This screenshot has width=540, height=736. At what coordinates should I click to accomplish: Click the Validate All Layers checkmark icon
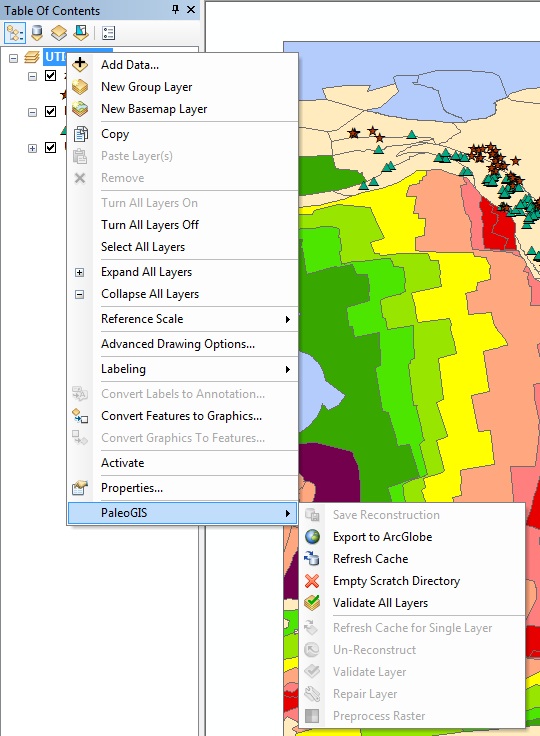point(312,603)
